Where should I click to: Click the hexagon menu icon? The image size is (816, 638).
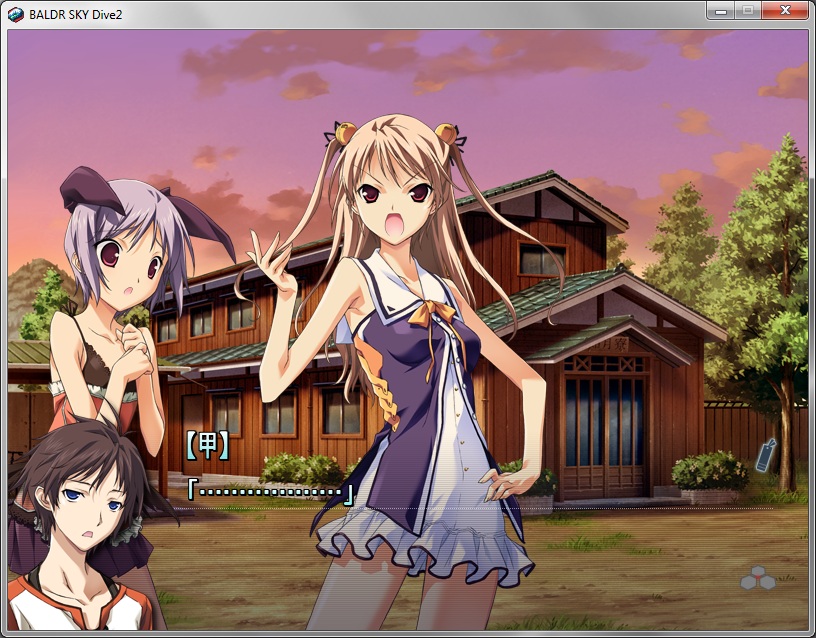[758, 578]
